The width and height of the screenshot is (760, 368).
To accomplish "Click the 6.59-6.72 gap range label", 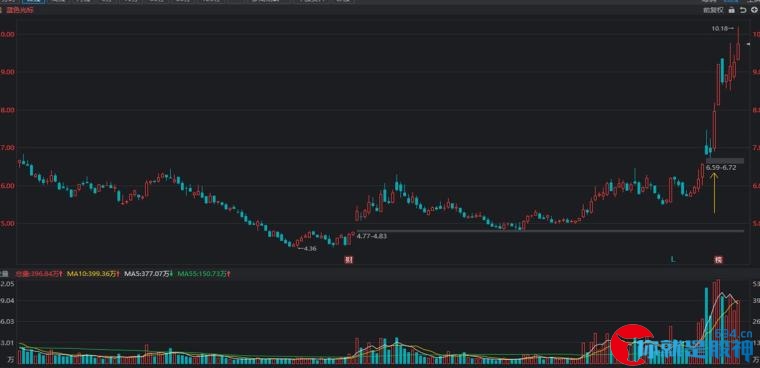I will click(x=721, y=168).
